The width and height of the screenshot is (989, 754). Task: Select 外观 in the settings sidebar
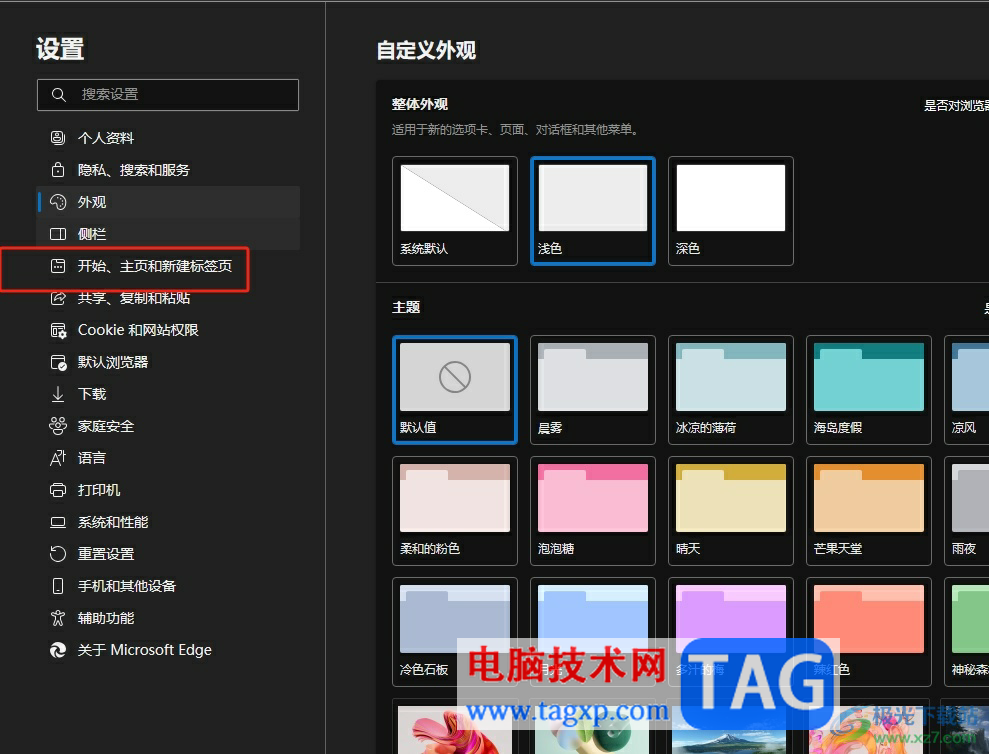168,202
